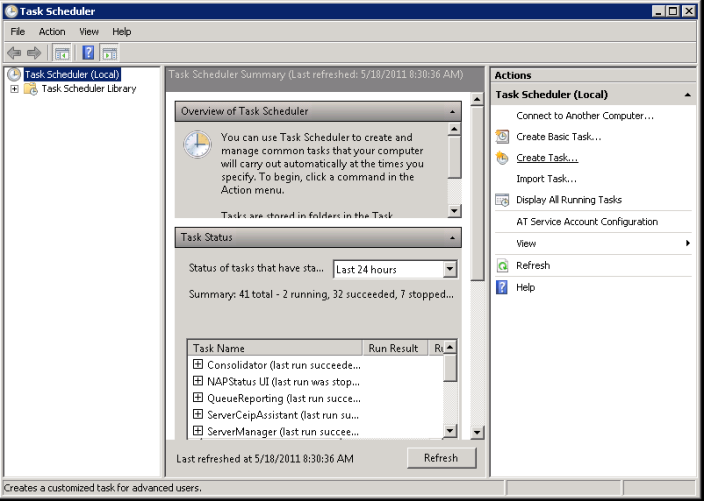Image resolution: width=704 pixels, height=501 pixels.
Task: Click the Back arrow toolbar icon
Action: click(x=14, y=53)
